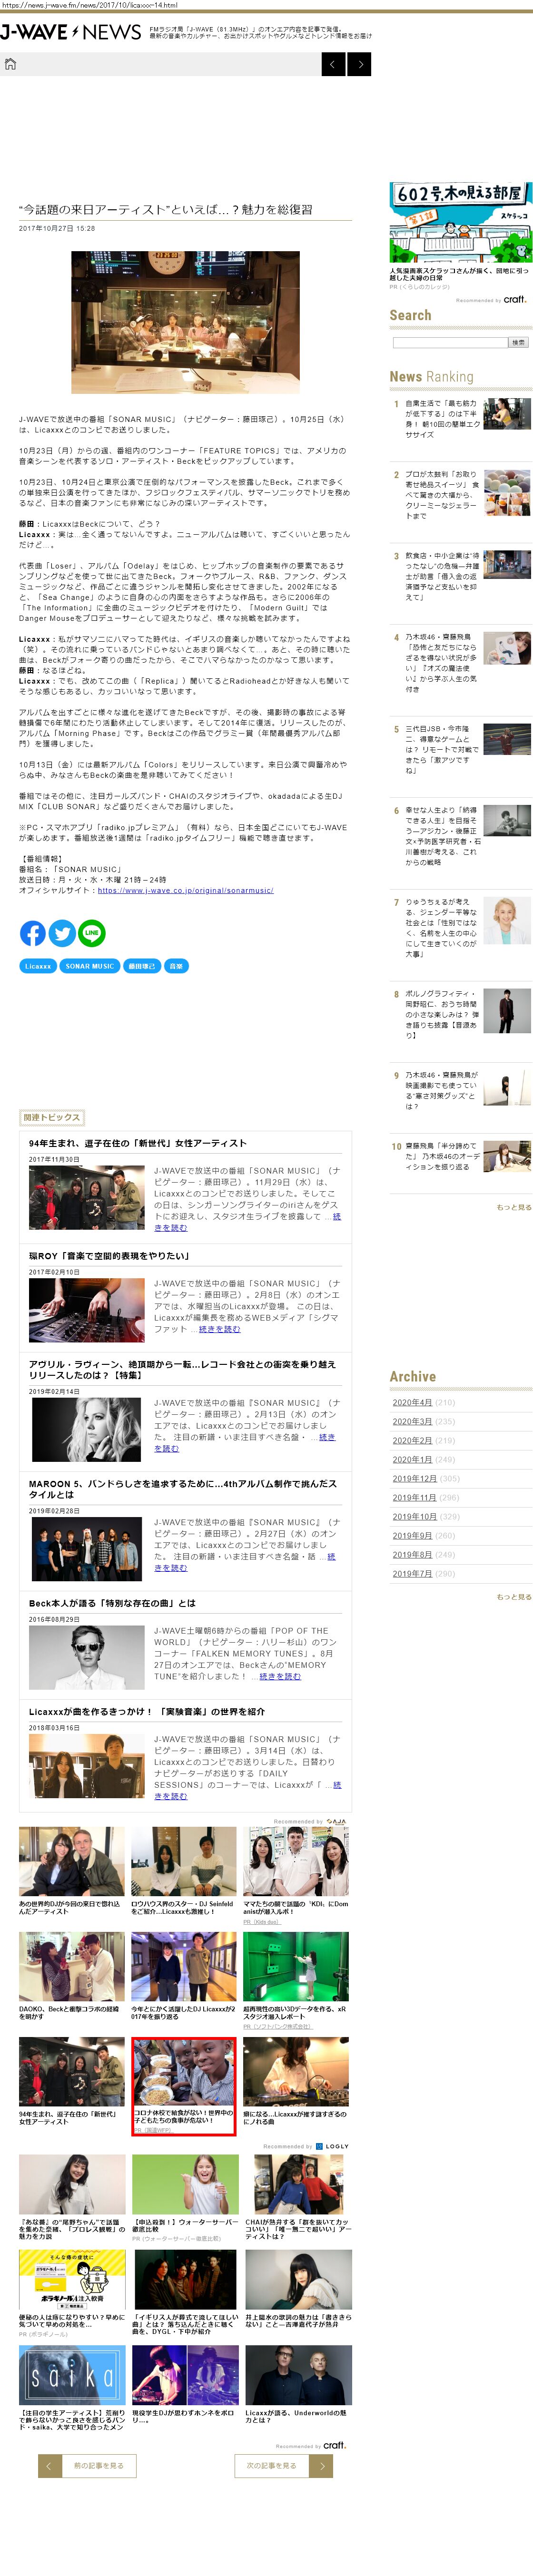Click the home icon below the logo
The image size is (533, 2576).
11,65
